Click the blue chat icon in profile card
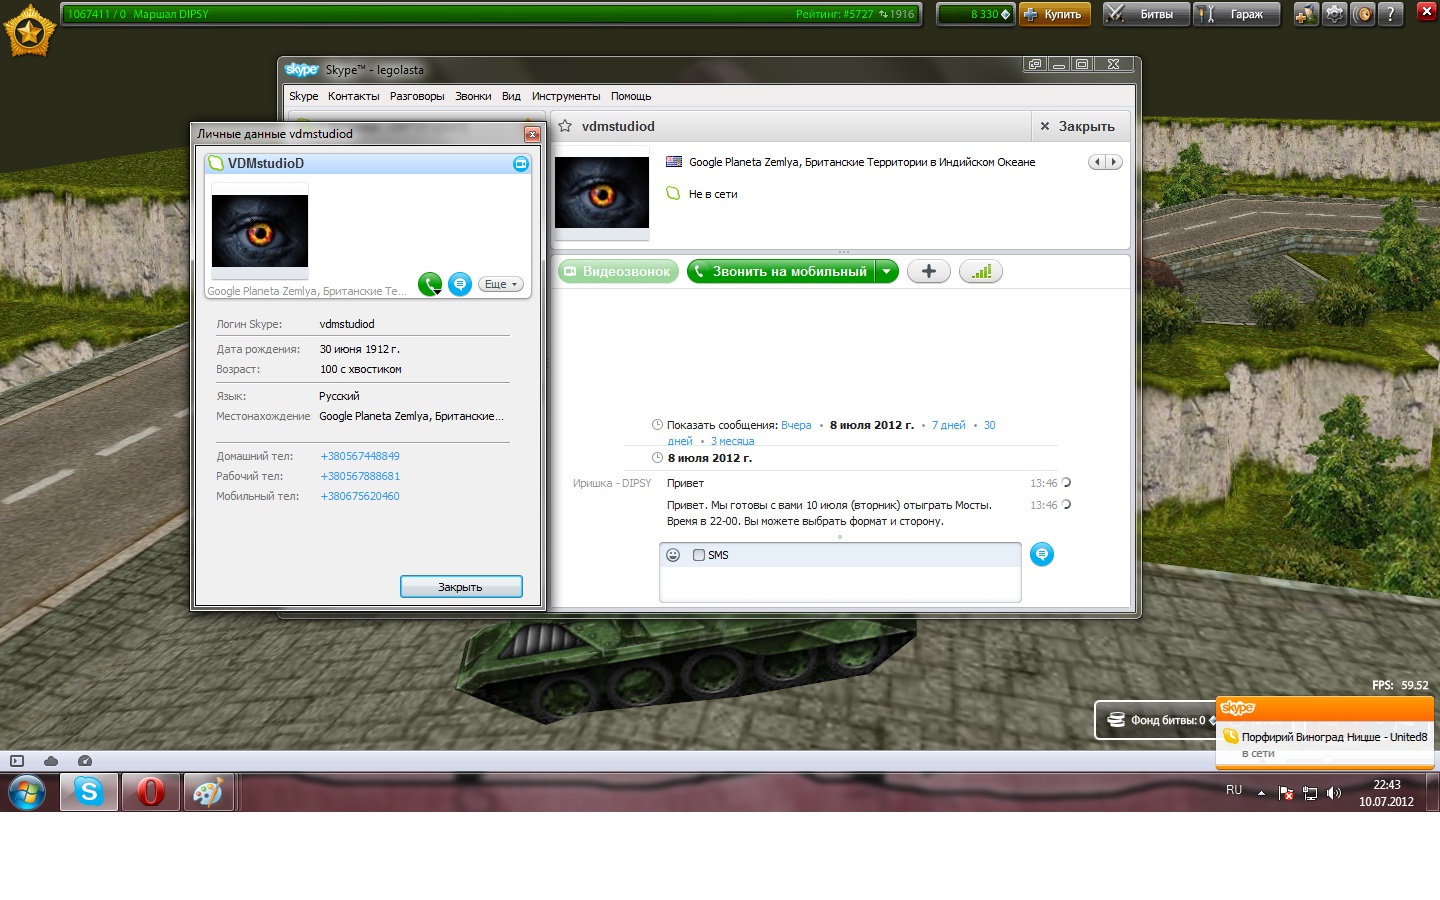This screenshot has height=900, width=1440. 460,284
